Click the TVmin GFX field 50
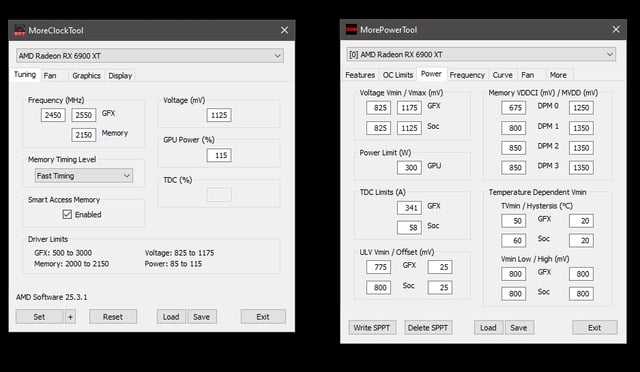 click(x=513, y=221)
